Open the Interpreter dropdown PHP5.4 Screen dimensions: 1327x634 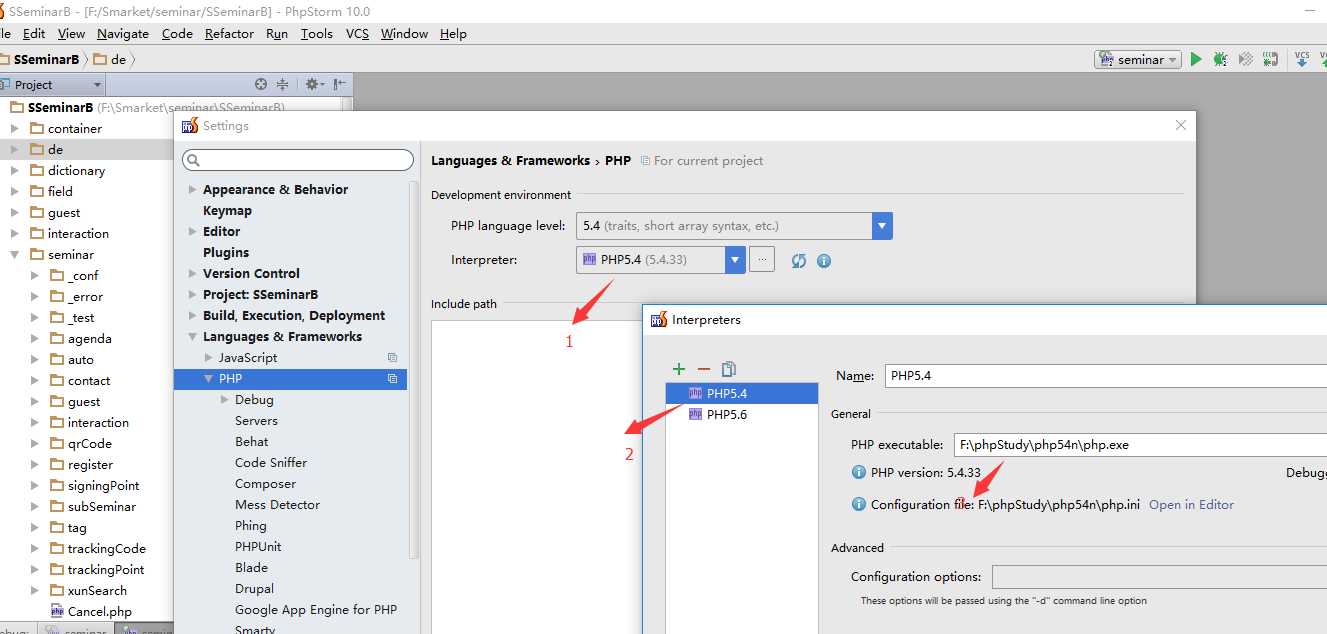(735, 260)
